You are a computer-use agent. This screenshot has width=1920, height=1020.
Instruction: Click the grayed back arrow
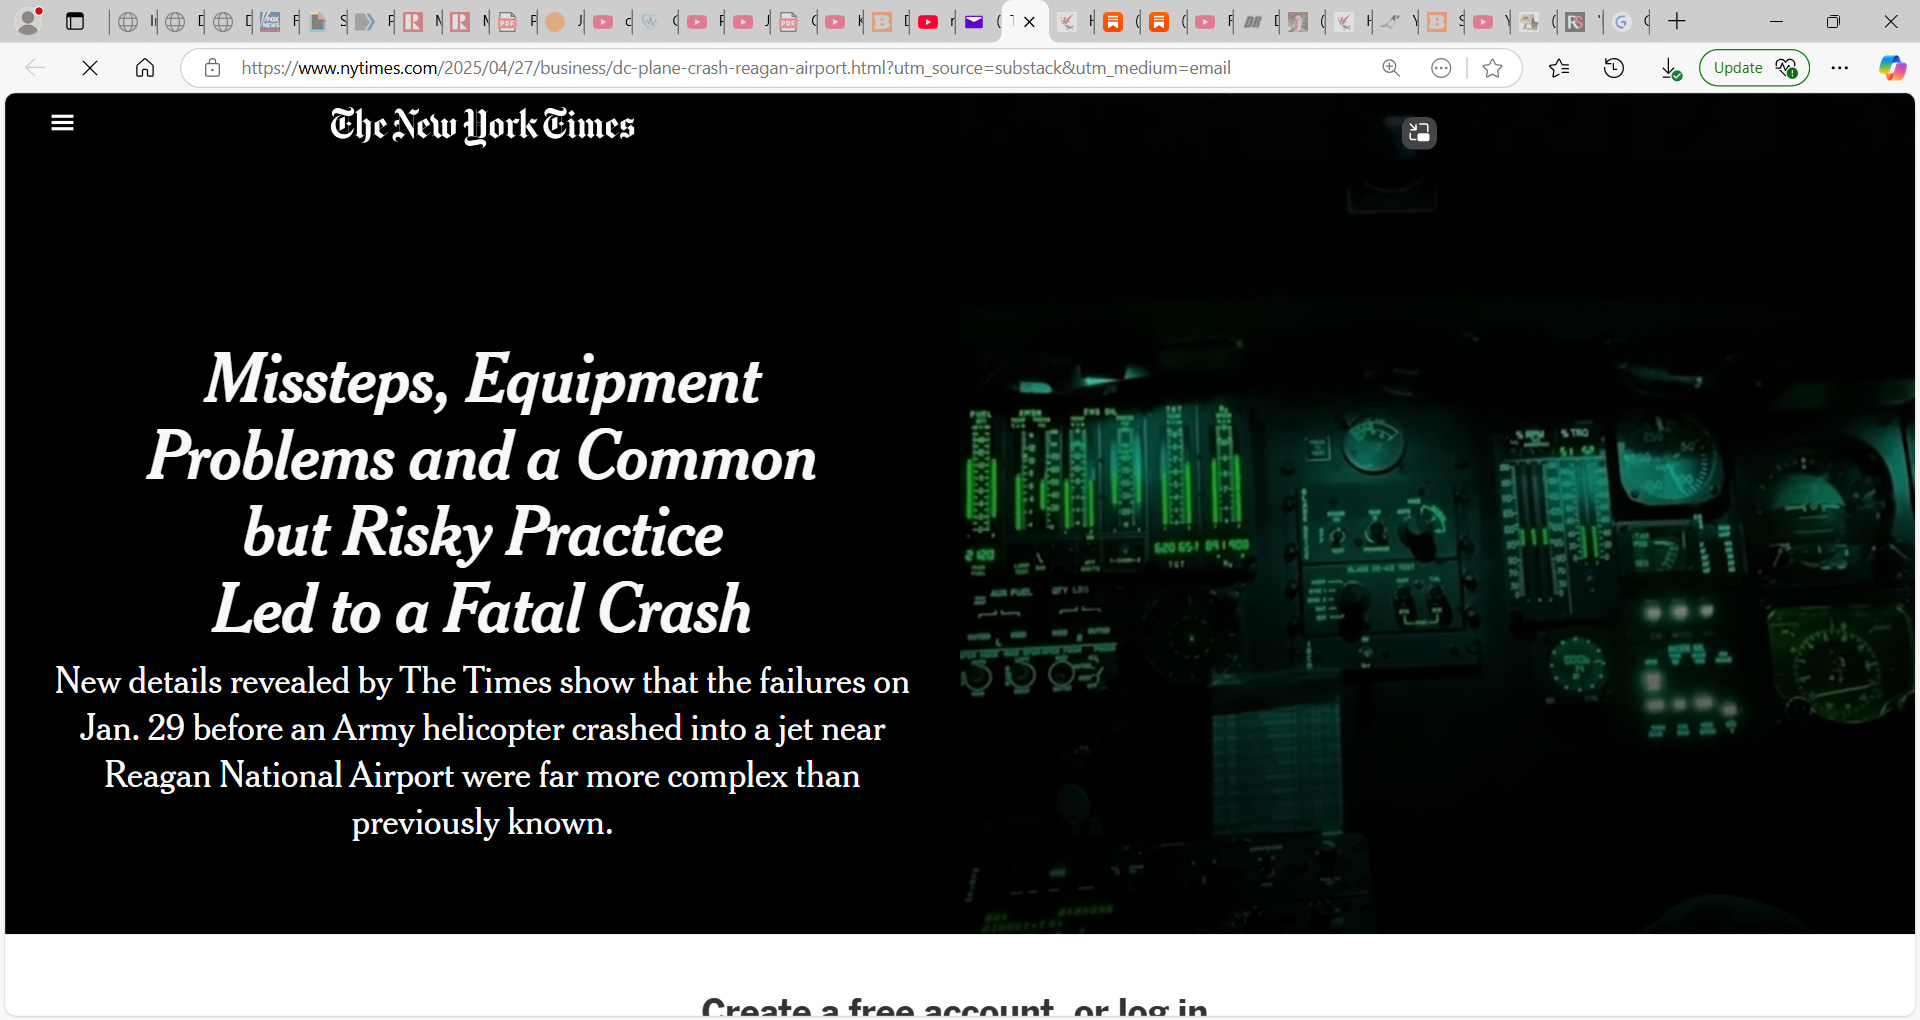35,68
